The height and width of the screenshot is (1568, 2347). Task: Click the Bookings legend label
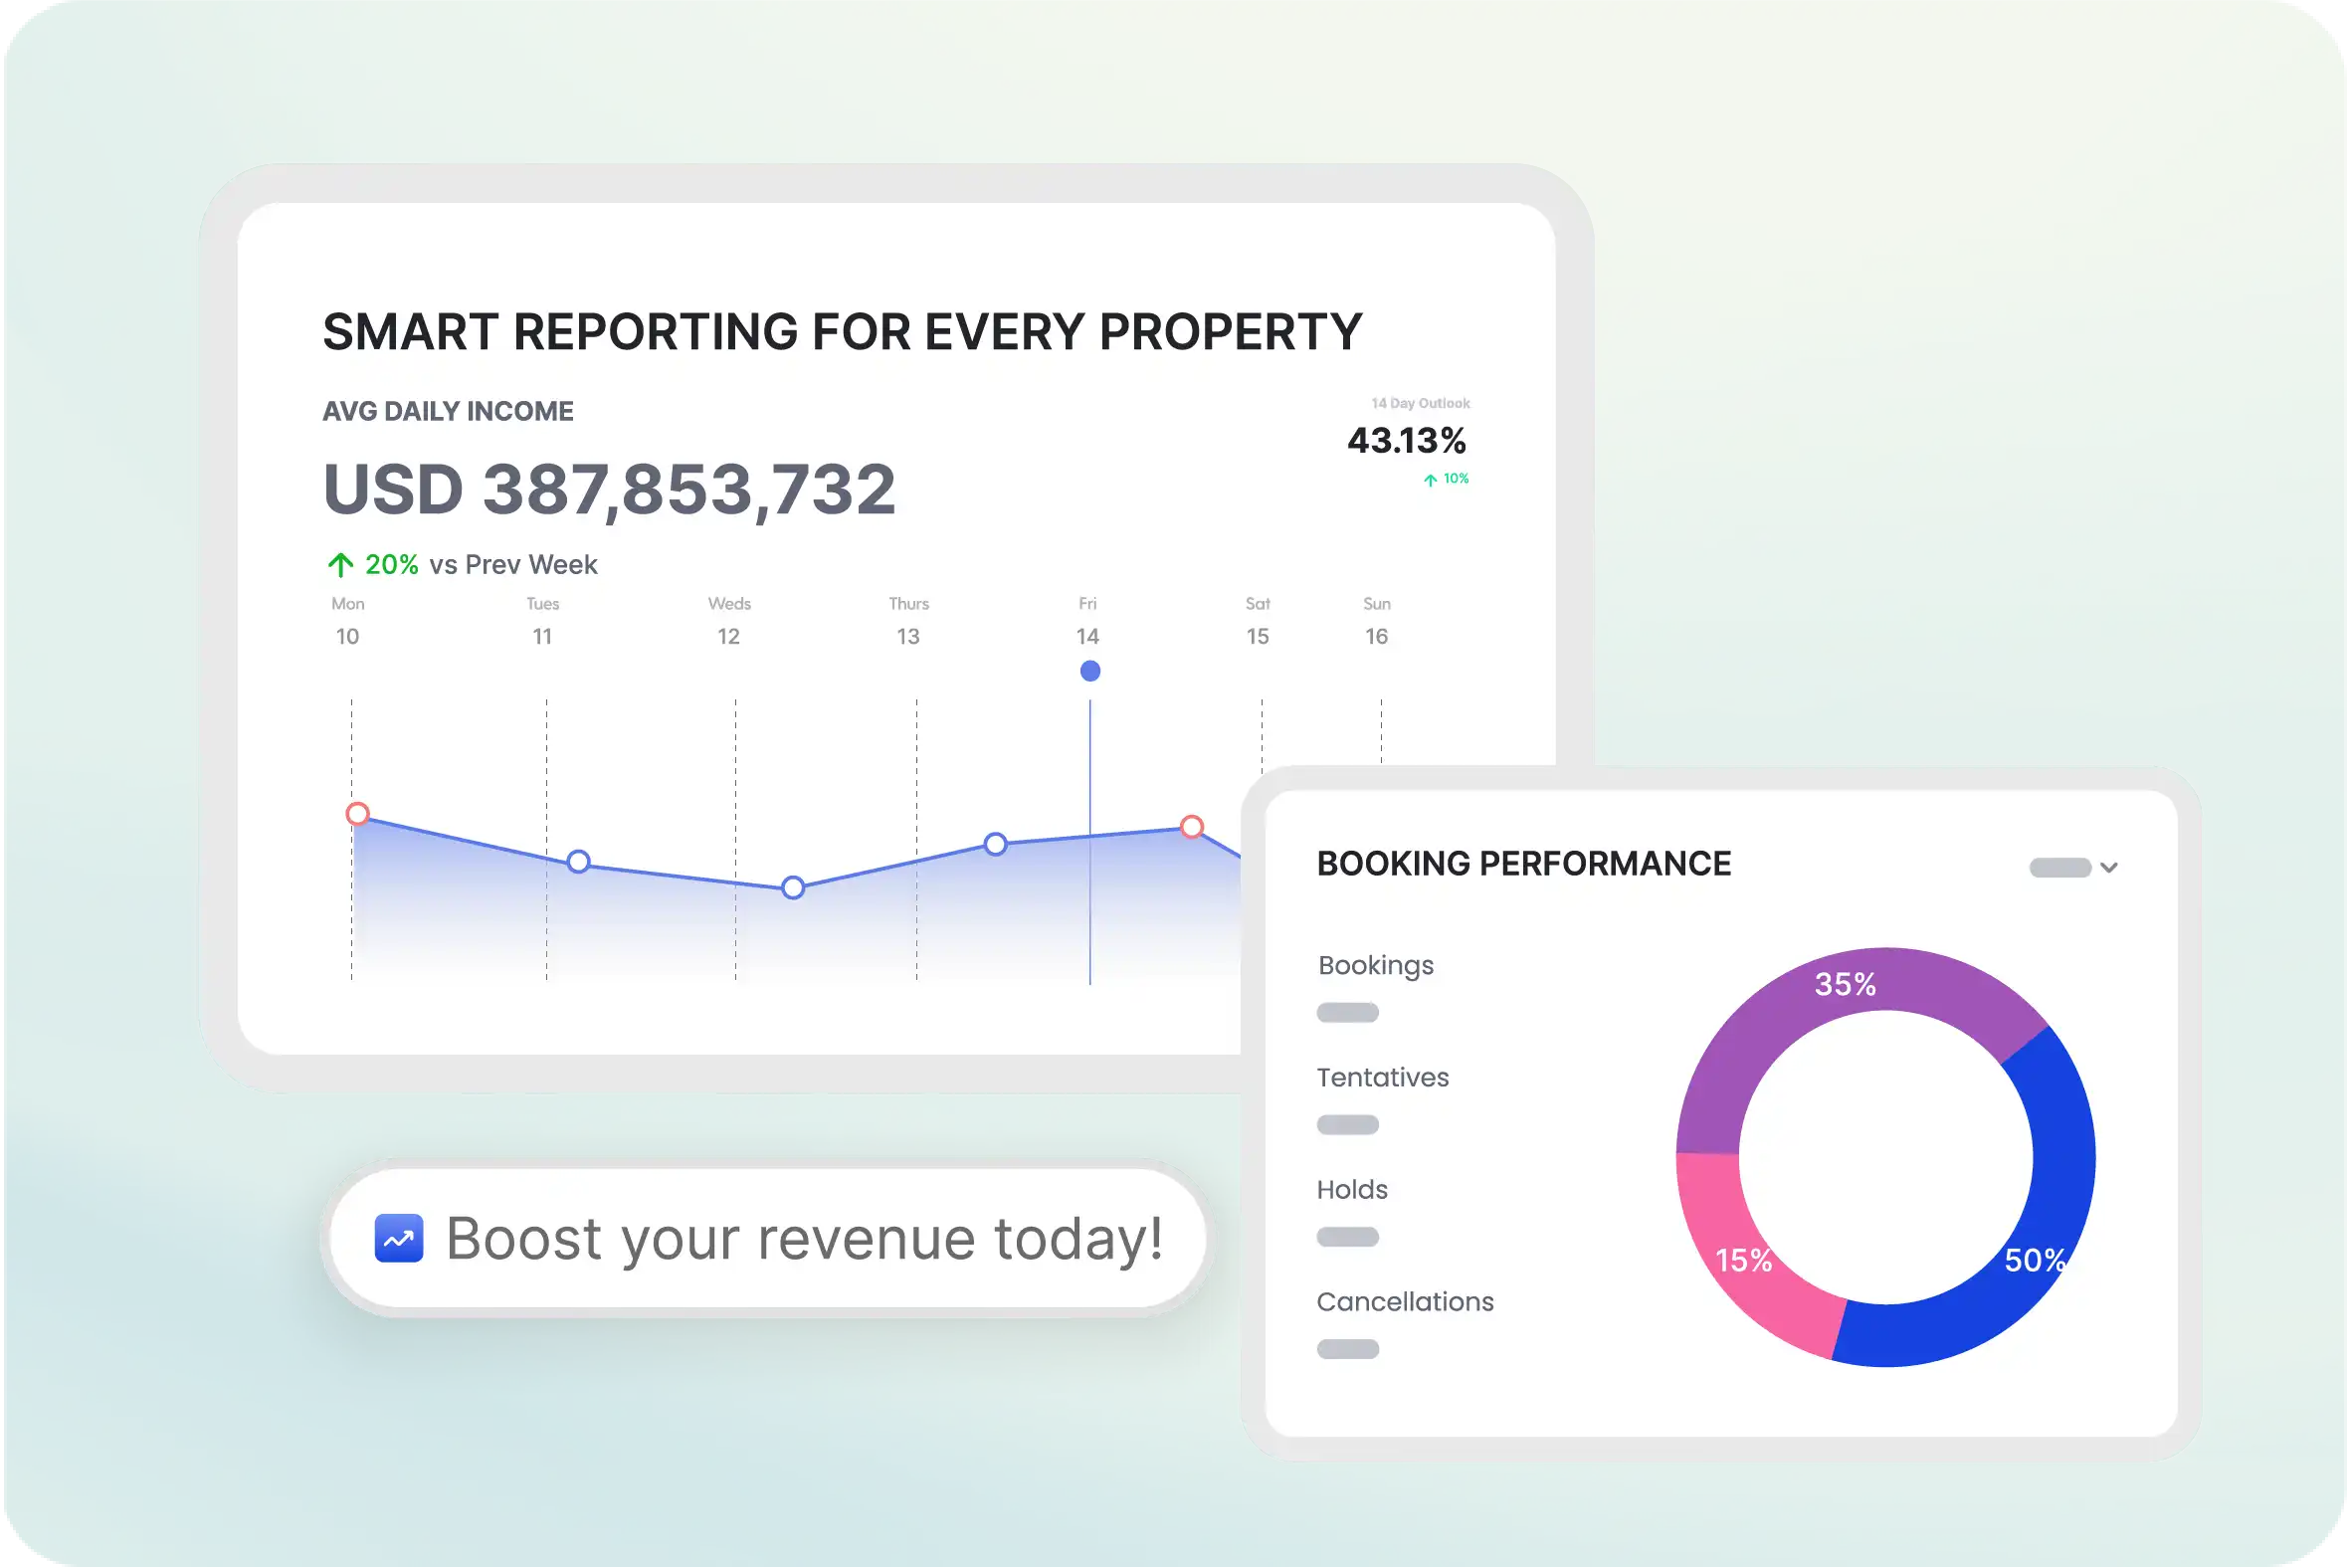[x=1375, y=965]
